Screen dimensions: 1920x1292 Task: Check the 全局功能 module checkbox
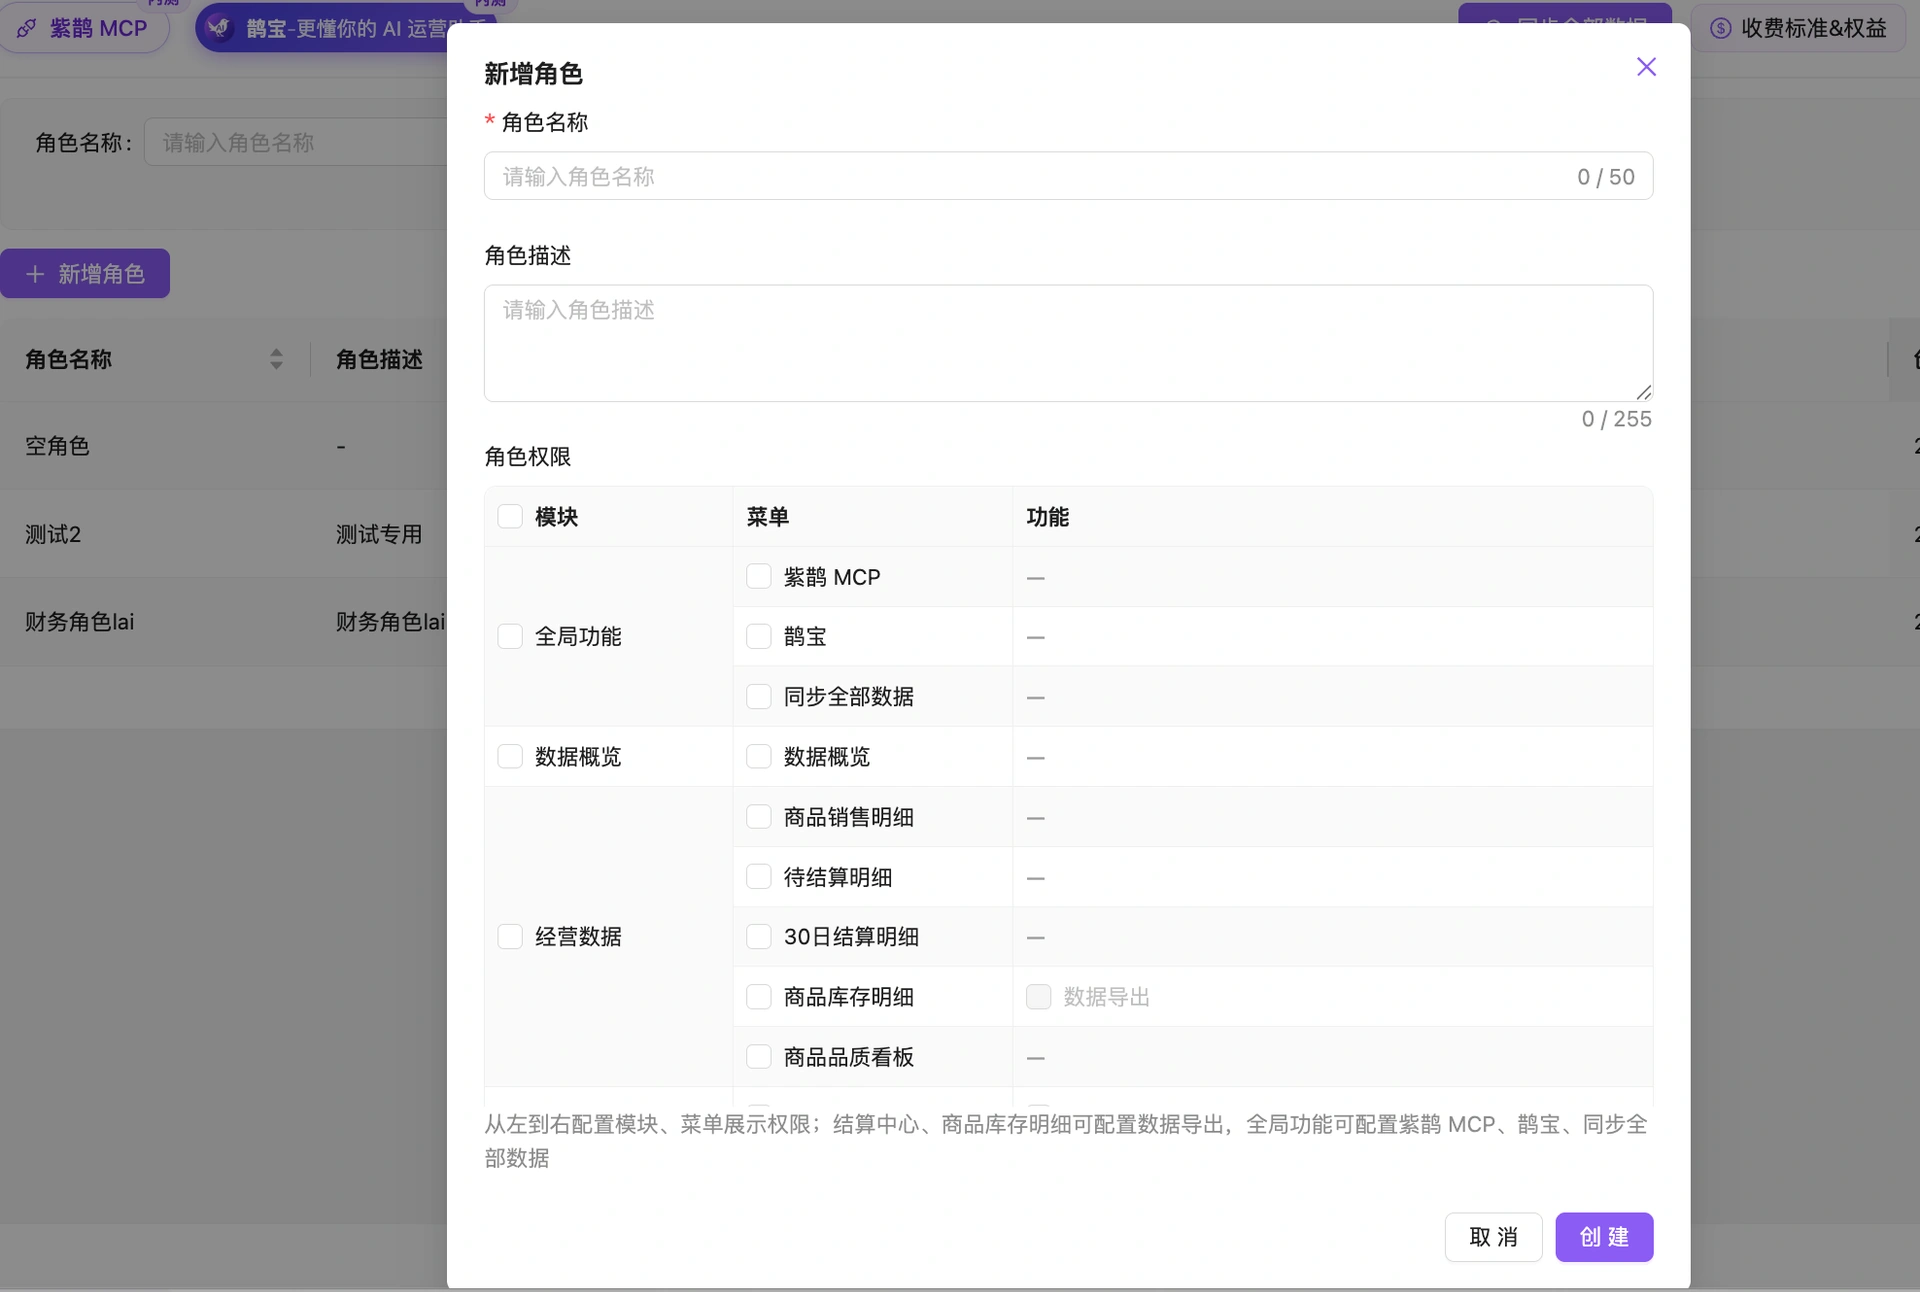click(x=510, y=636)
